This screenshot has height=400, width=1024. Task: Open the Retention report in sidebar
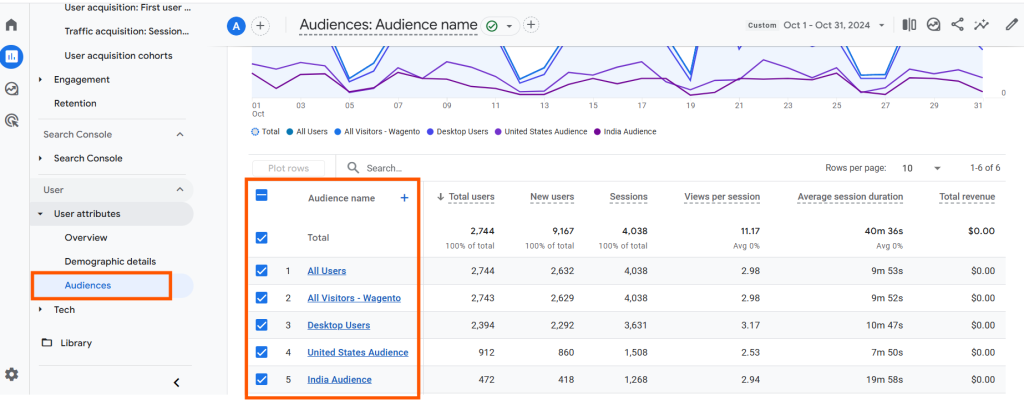pos(75,103)
